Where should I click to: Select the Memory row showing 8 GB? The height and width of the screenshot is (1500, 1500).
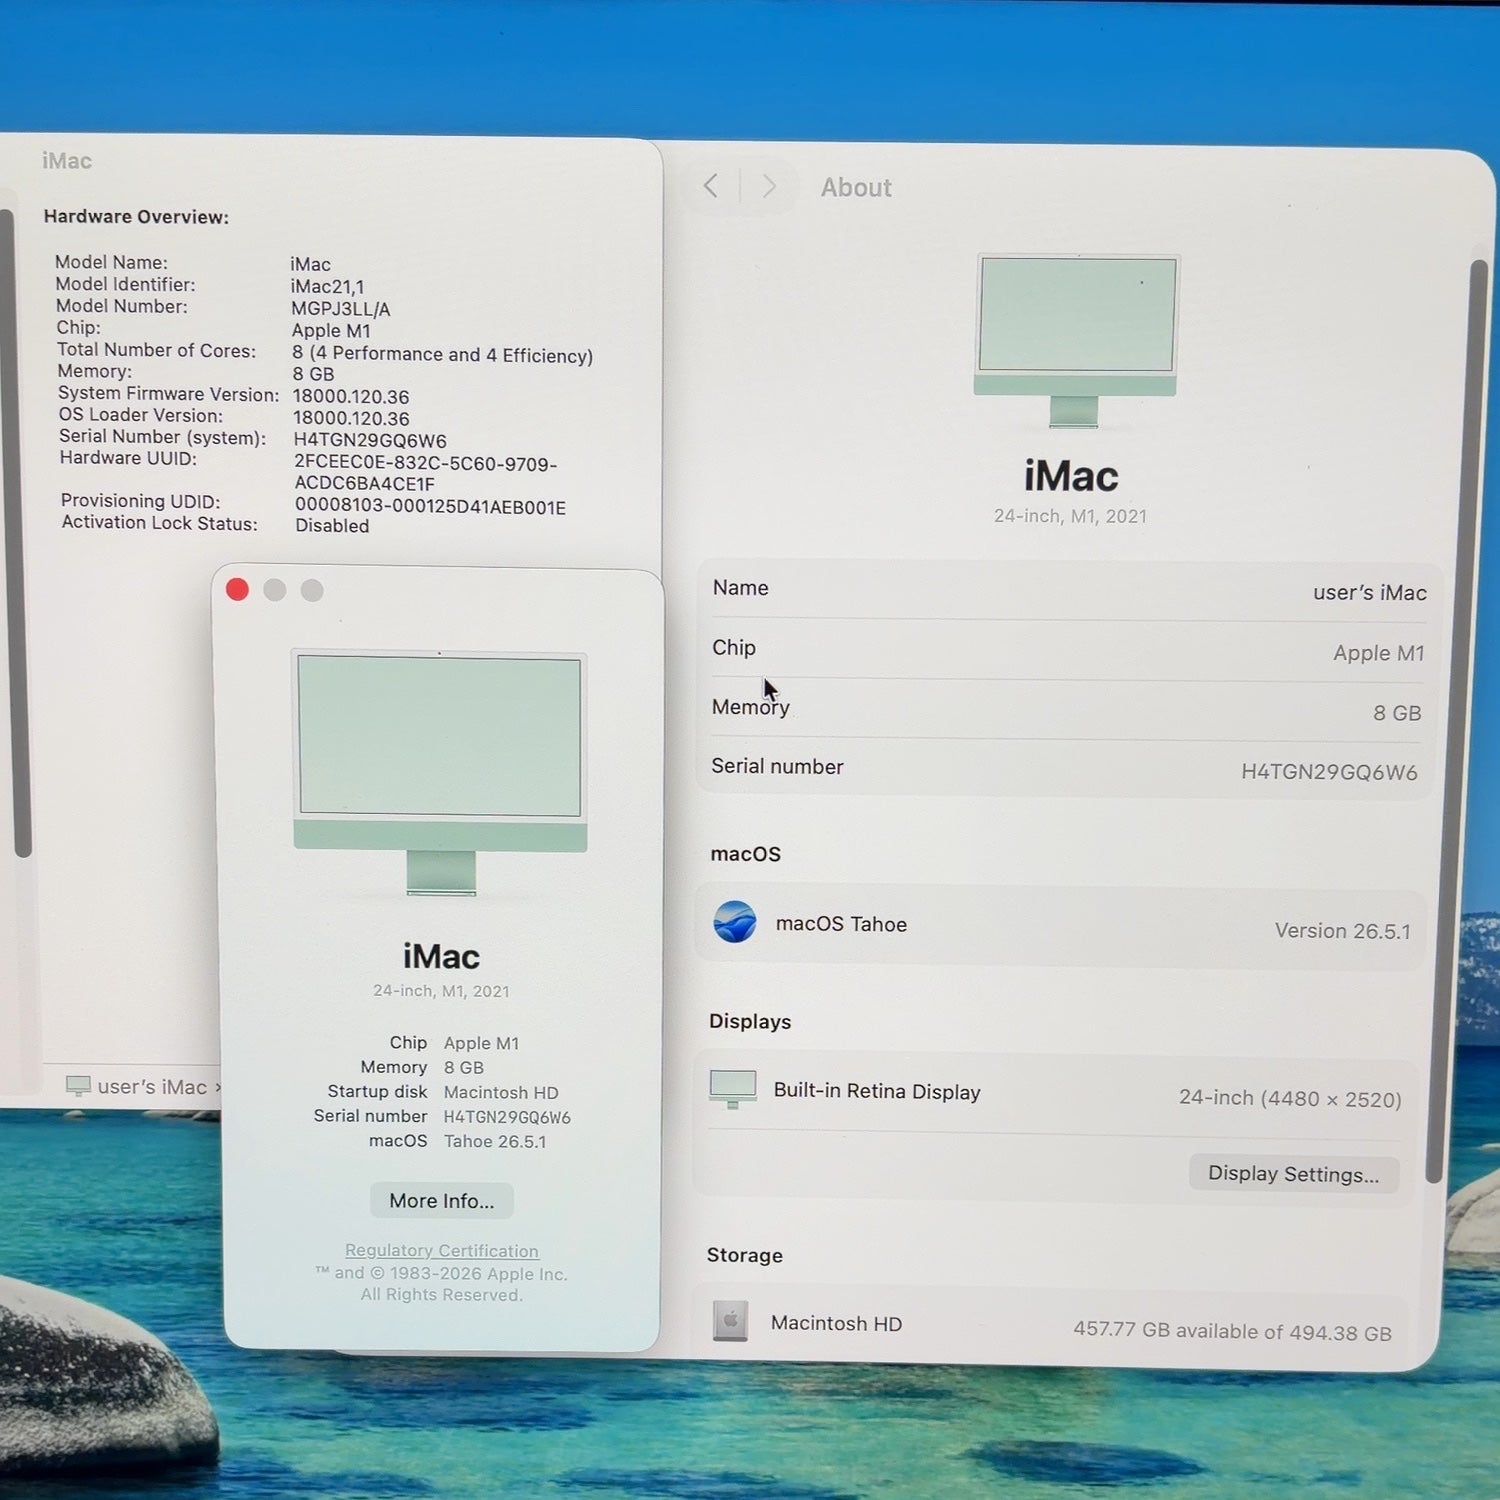[x=1067, y=710]
